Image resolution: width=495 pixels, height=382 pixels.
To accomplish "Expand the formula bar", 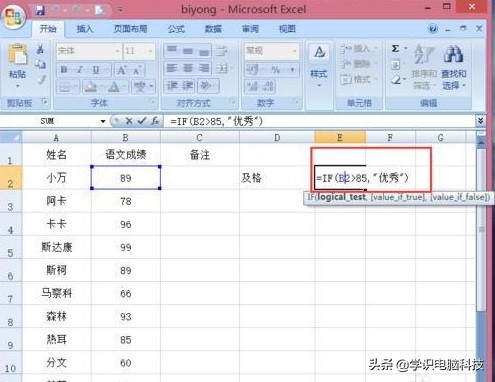I will tap(480, 121).
